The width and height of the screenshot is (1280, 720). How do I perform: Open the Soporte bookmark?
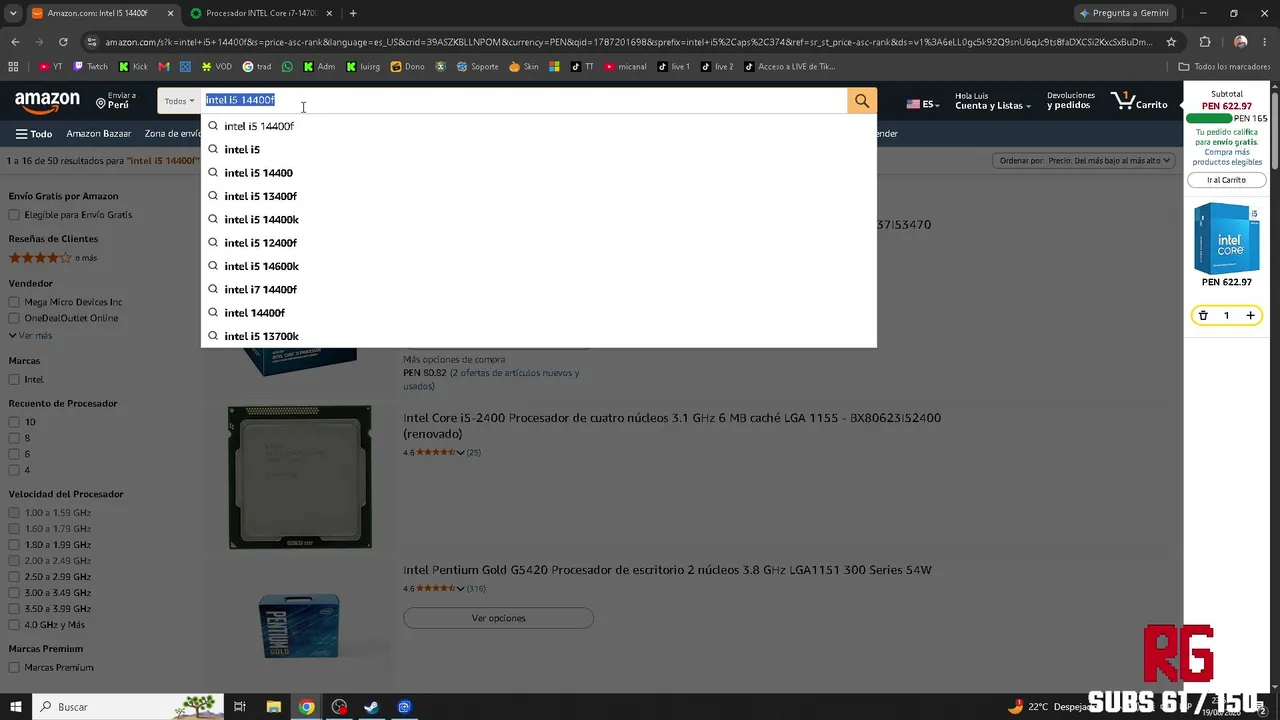coord(478,67)
